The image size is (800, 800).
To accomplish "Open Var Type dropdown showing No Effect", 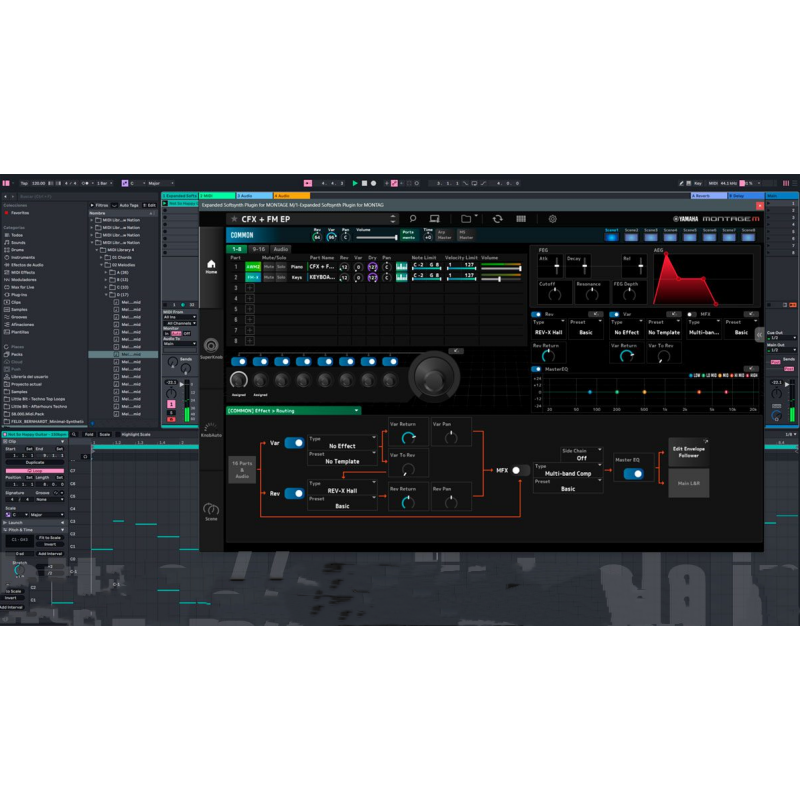I will (342, 442).
